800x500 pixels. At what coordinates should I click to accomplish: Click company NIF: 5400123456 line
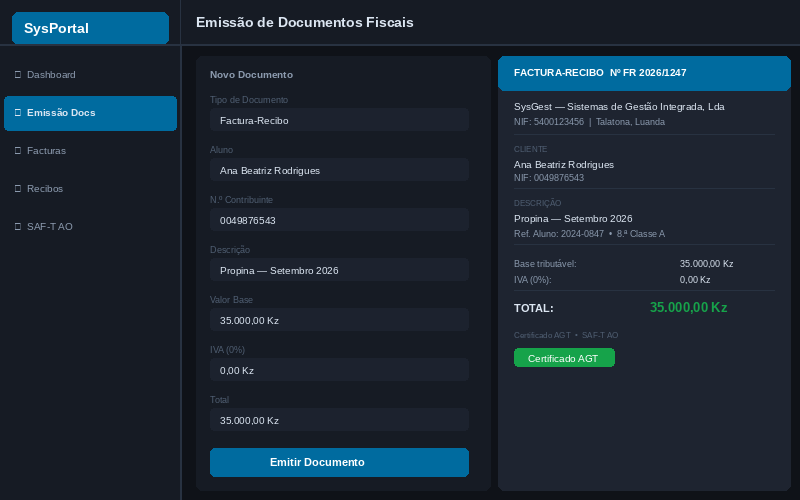pos(589,122)
